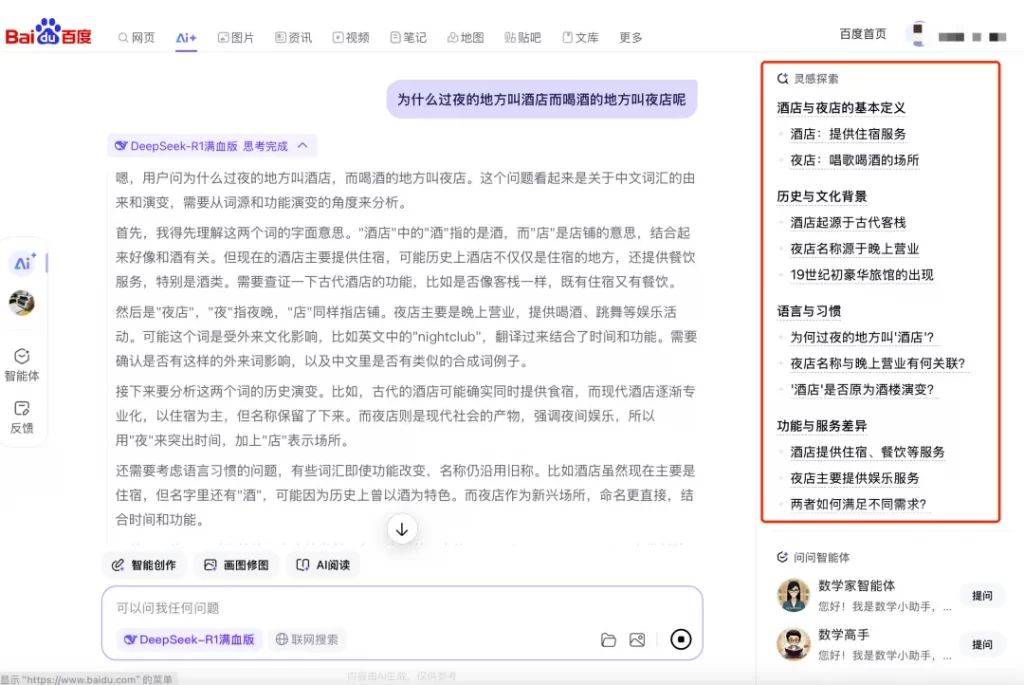Click the folder upload icon
The image size is (1024, 685).
point(608,640)
